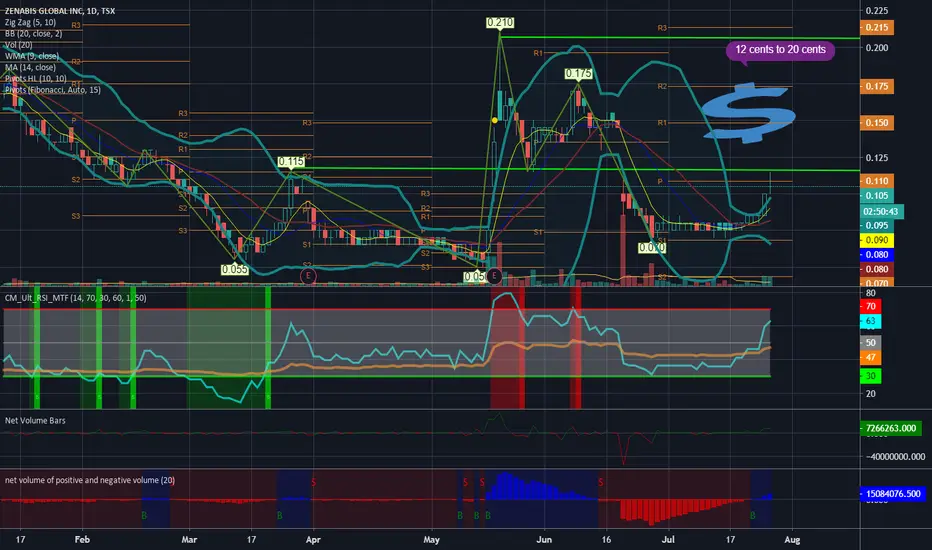Click the Mar date on time axis
Image resolution: width=932 pixels, height=550 pixels.
pos(189,539)
